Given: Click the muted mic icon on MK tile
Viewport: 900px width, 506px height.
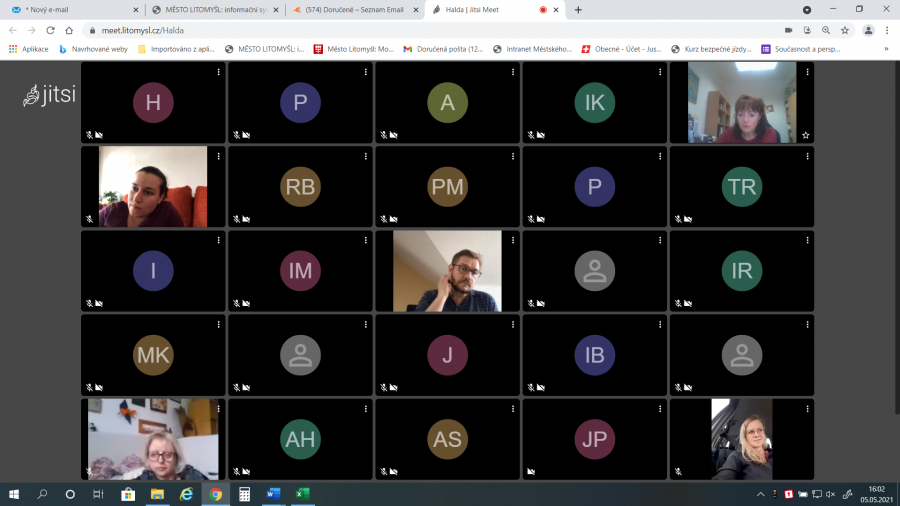Looking at the screenshot, I should [89, 387].
